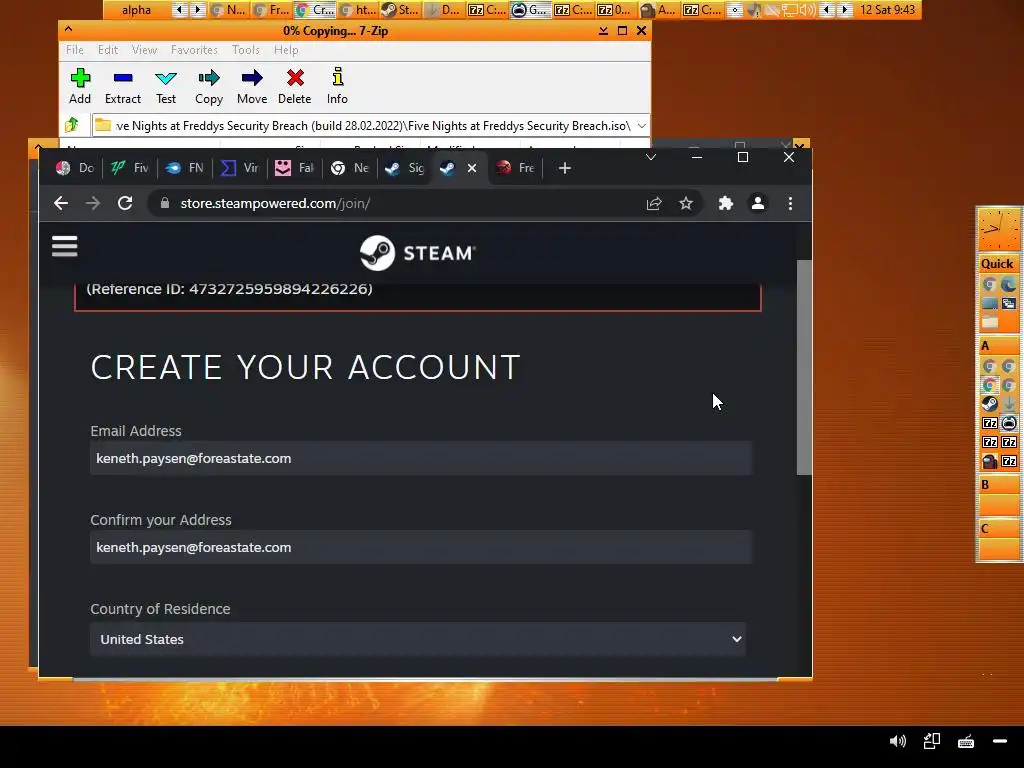The image size is (1024, 768).
Task: Click the page vertical scrollbar thumb
Action: [x=804, y=367]
